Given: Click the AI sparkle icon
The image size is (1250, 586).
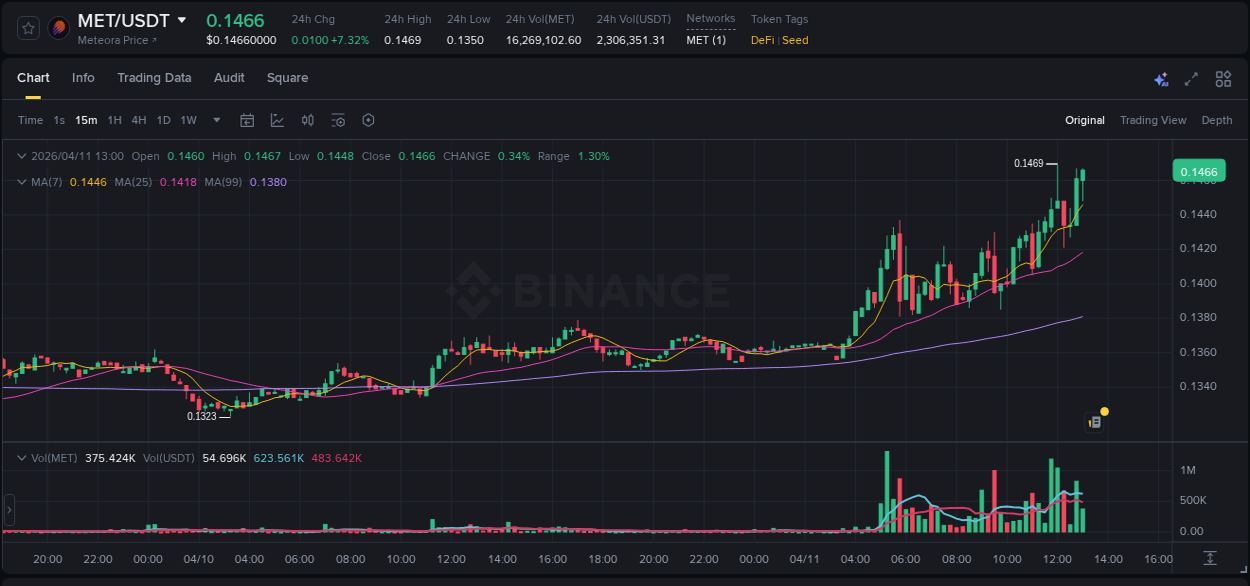Looking at the screenshot, I should (1161, 79).
